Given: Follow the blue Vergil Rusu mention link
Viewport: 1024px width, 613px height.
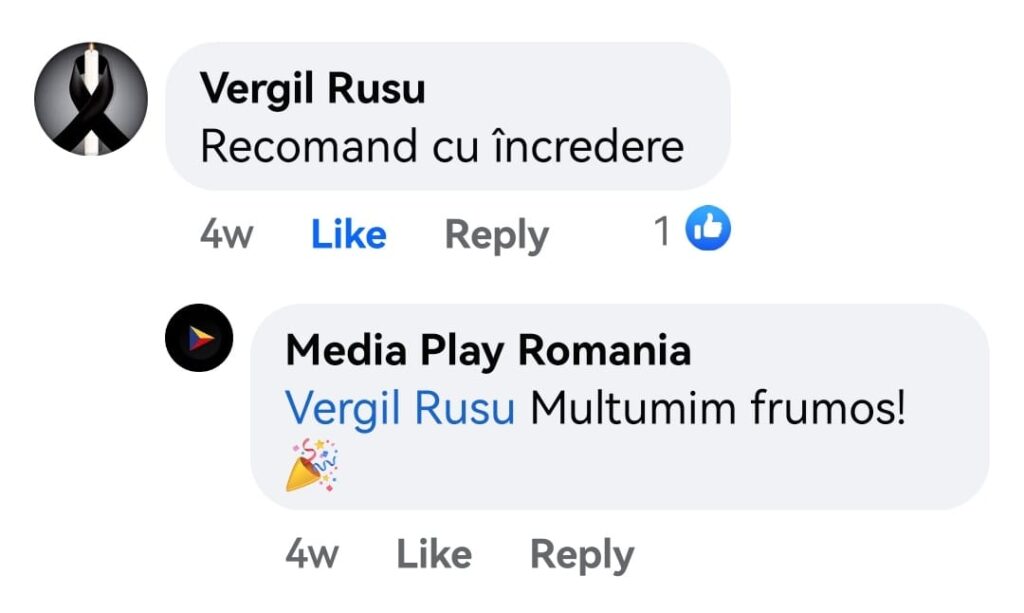Looking at the screenshot, I should point(400,409).
